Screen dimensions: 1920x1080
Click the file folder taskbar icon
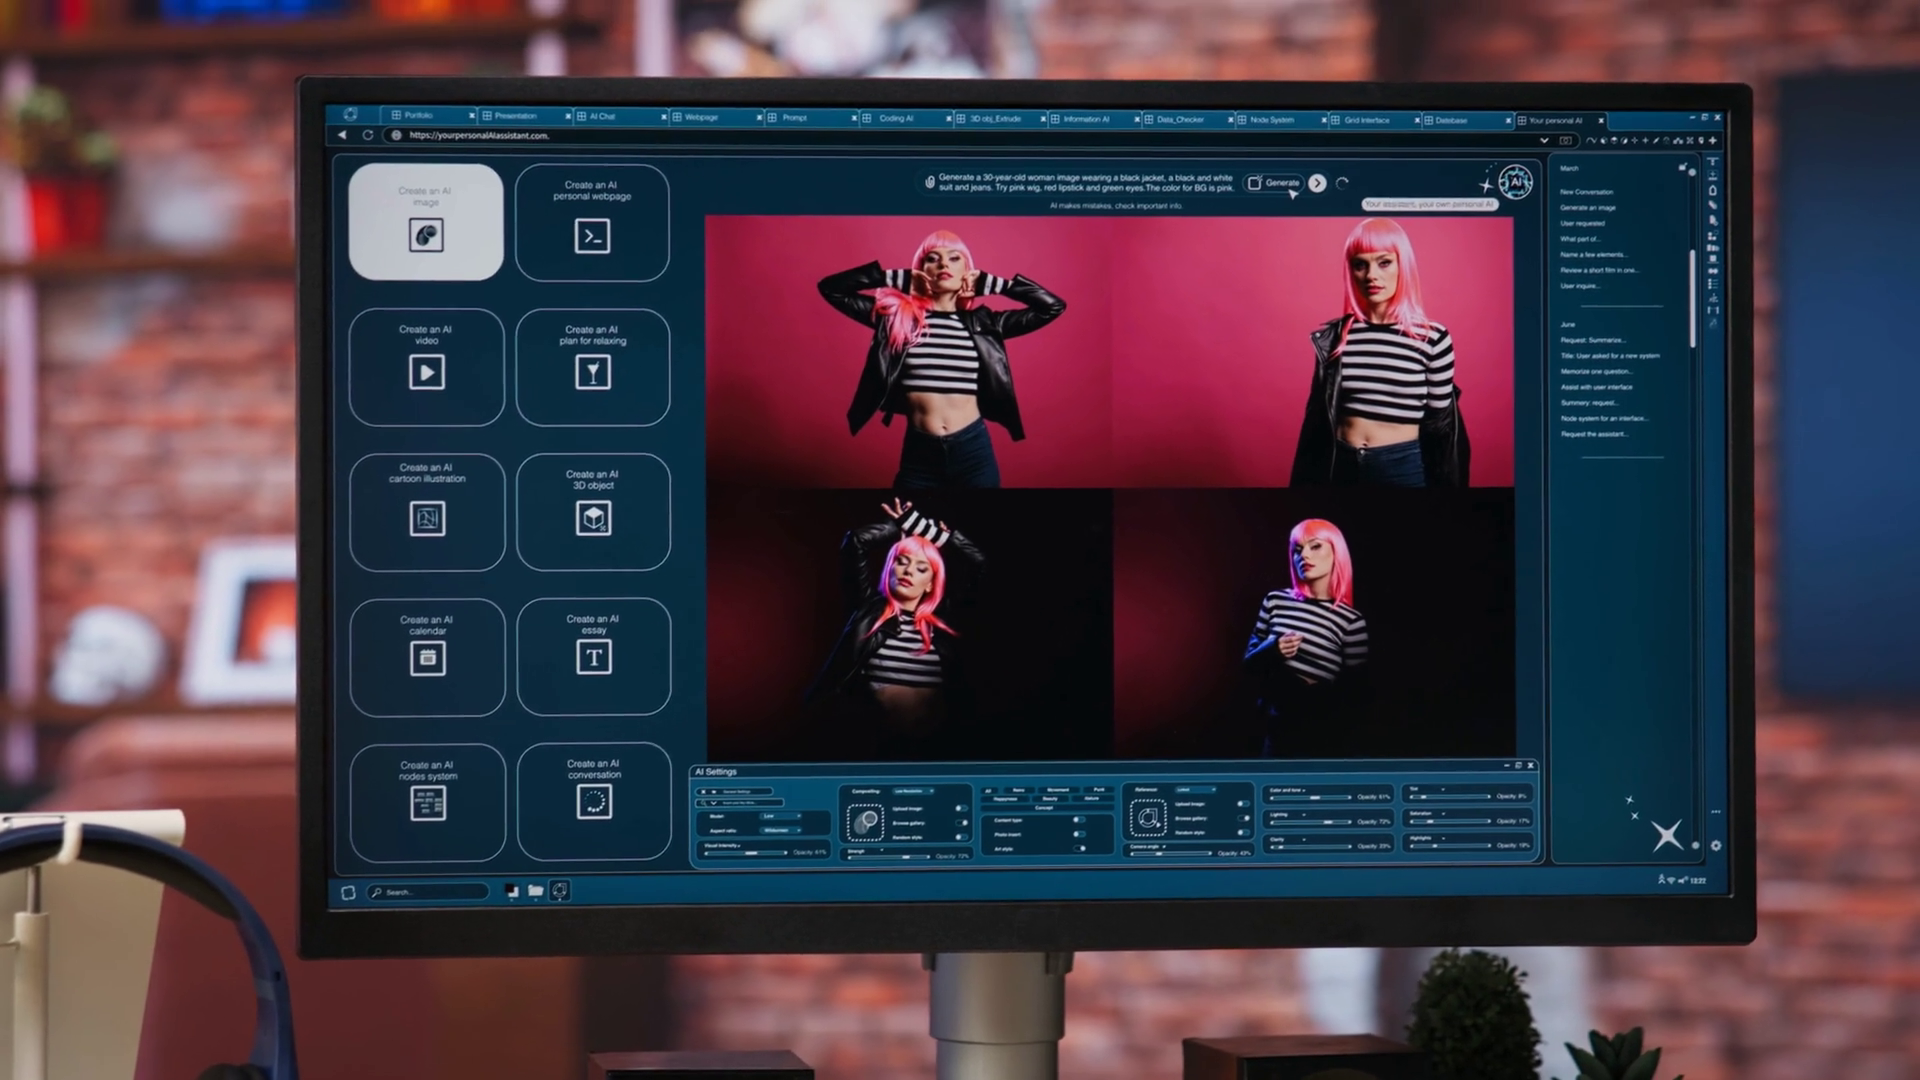tap(536, 890)
